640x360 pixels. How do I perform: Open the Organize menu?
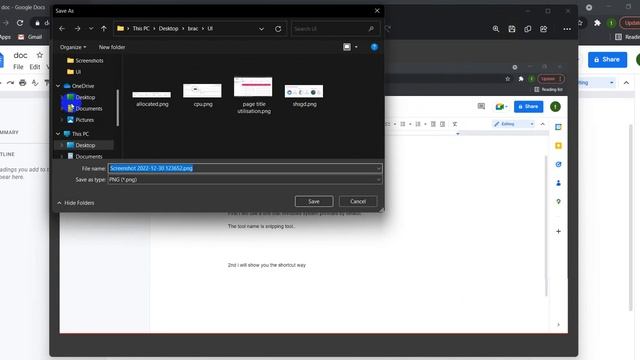click(73, 47)
